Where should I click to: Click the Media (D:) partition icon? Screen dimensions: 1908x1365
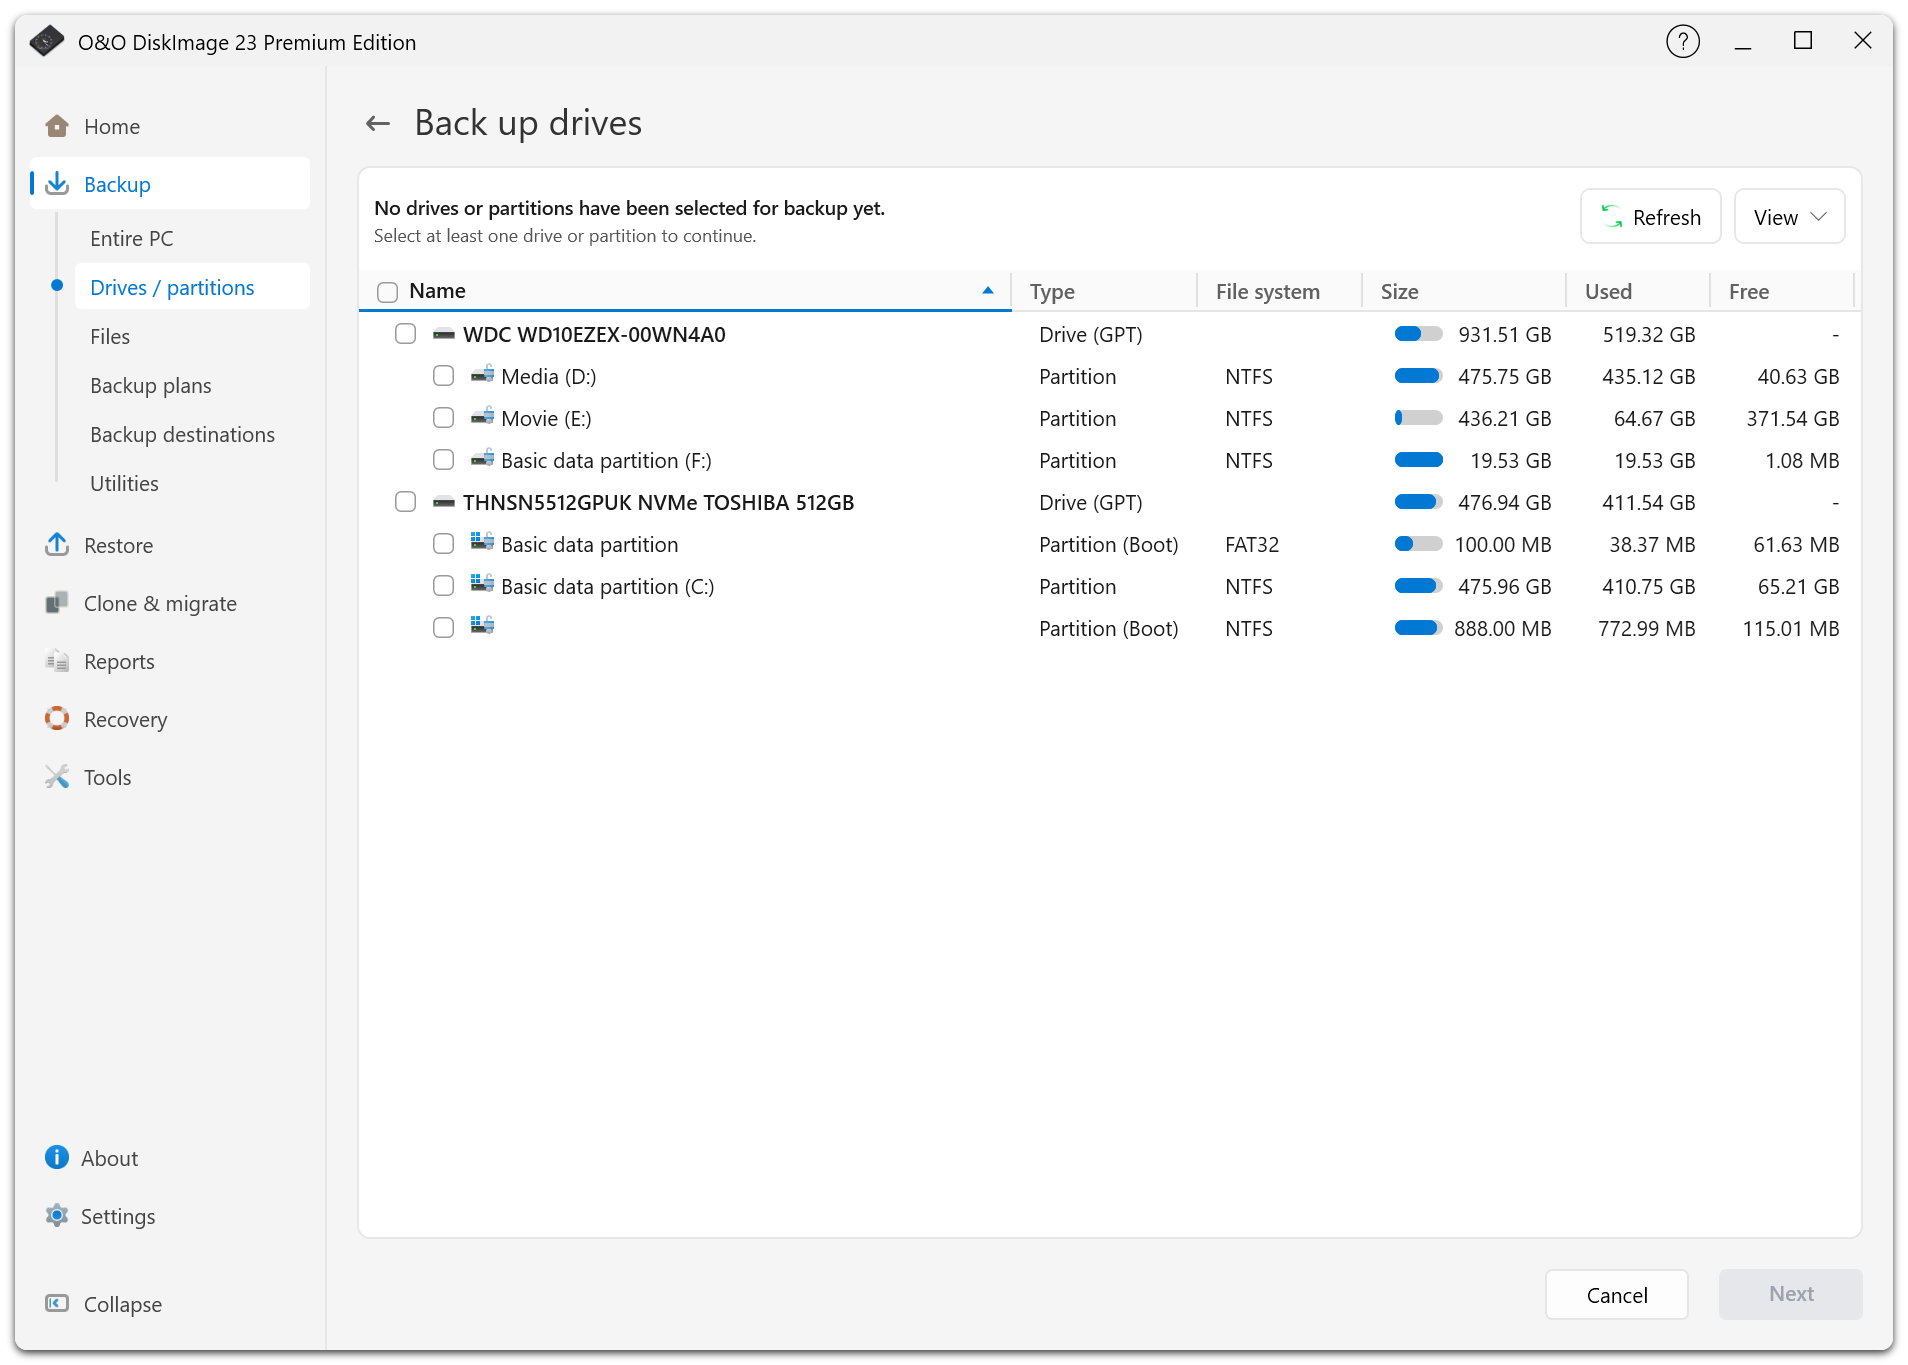482,376
